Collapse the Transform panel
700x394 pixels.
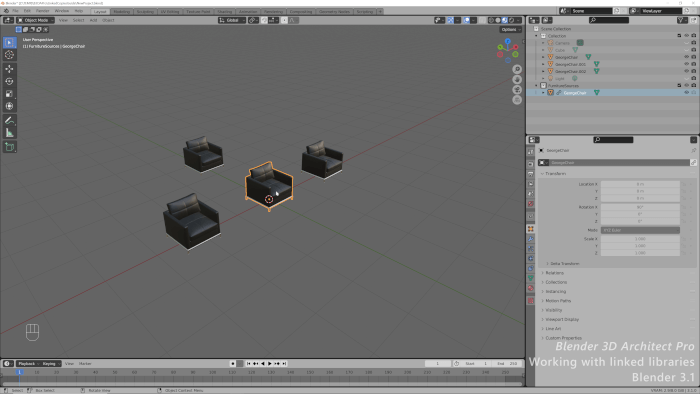point(555,174)
